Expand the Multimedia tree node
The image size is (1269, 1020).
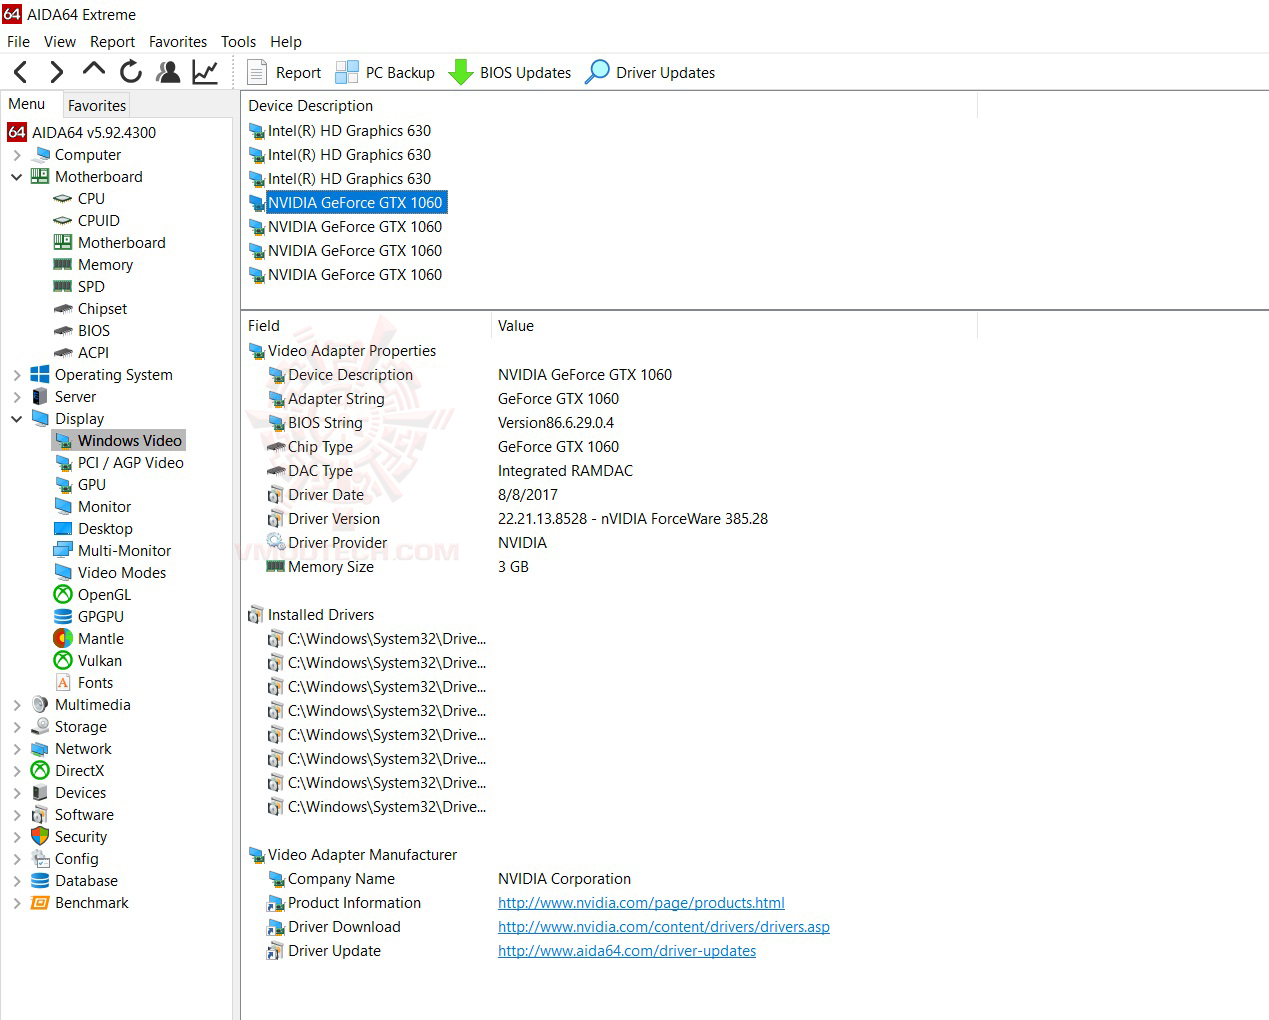tap(17, 705)
